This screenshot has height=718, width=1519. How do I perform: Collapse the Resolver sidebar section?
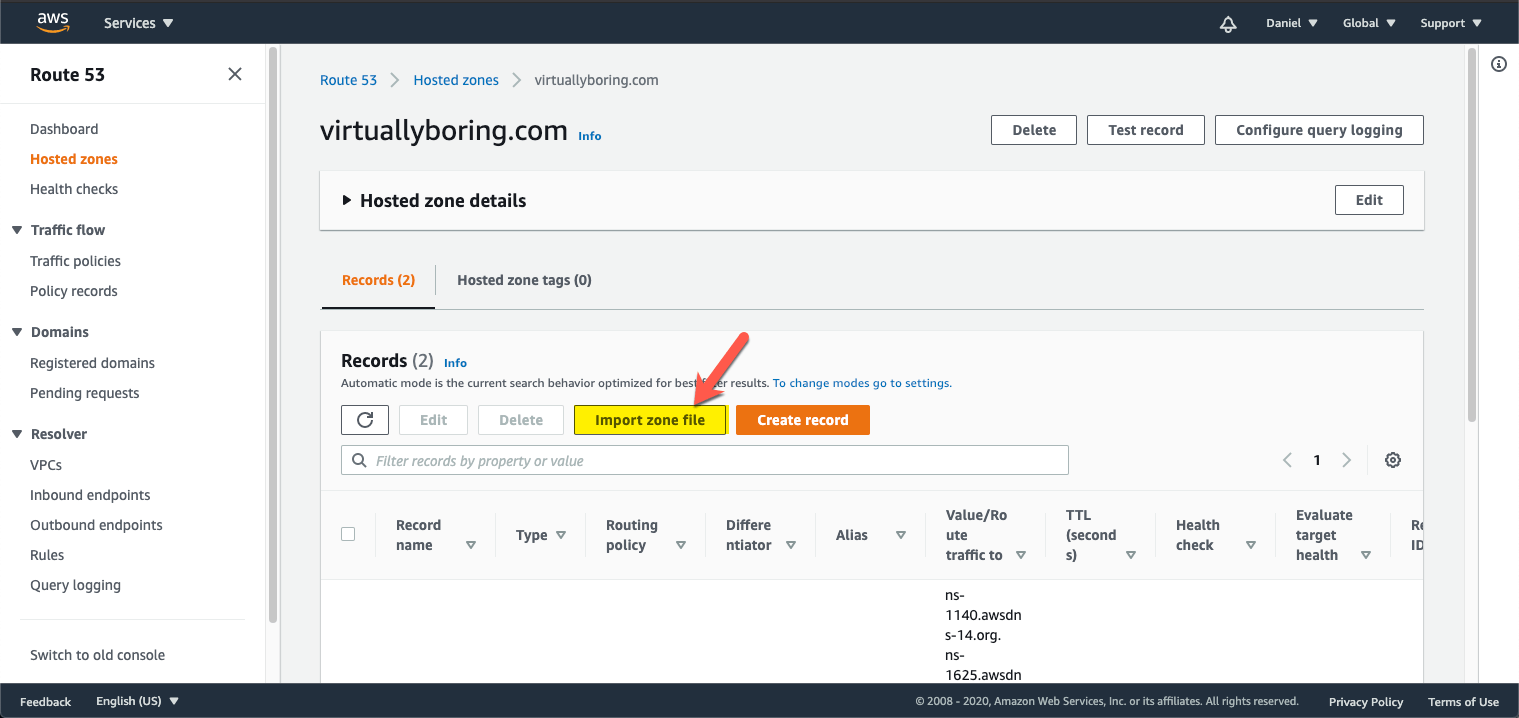17,434
